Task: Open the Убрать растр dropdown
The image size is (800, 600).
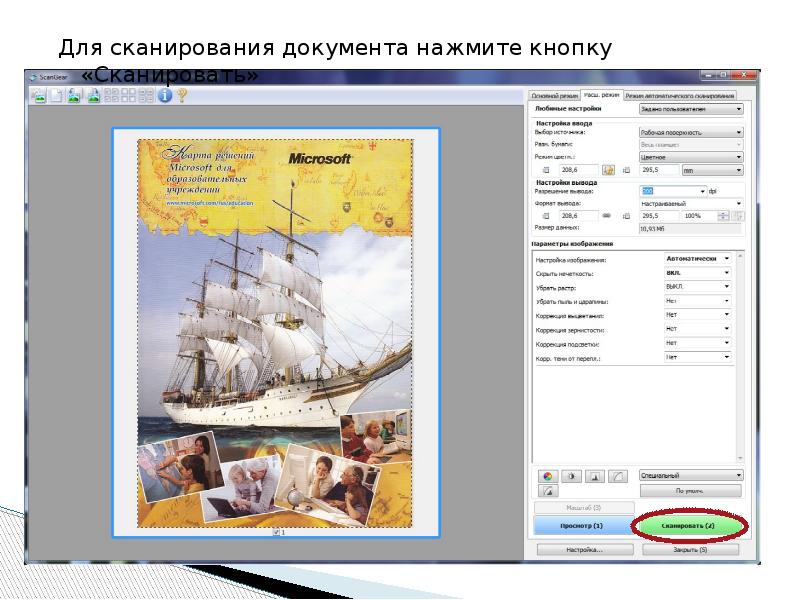Action: coord(697,287)
